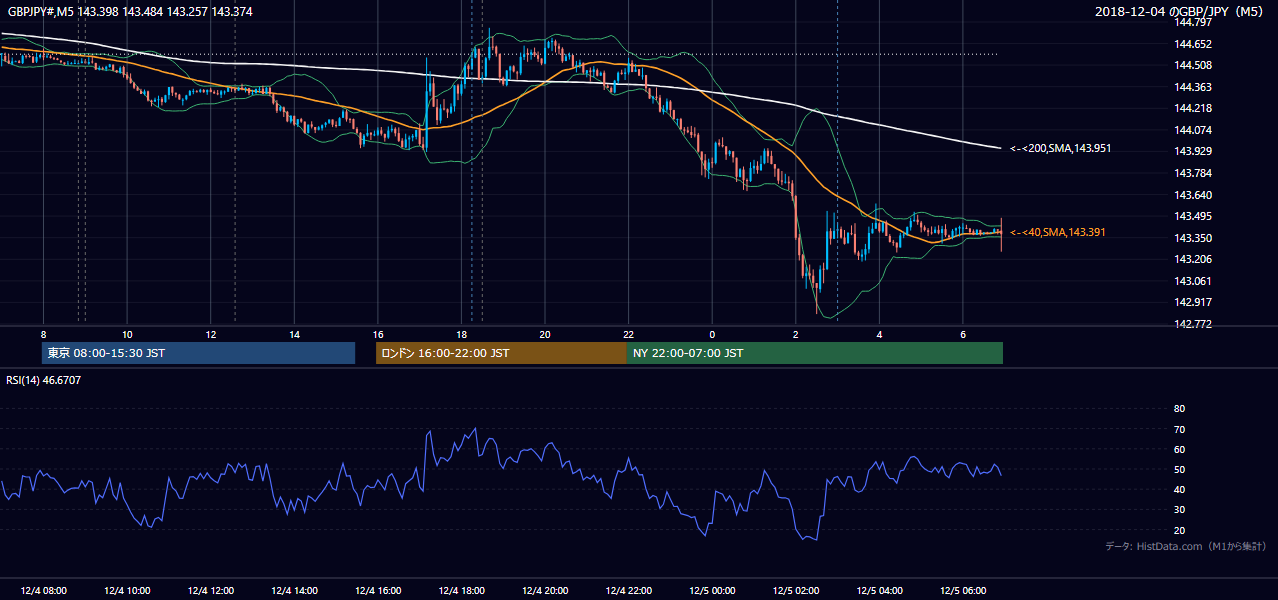Click the 2018-12-04 GBP/JPY (M5) title
The image size is (1278, 600).
tap(1181, 12)
